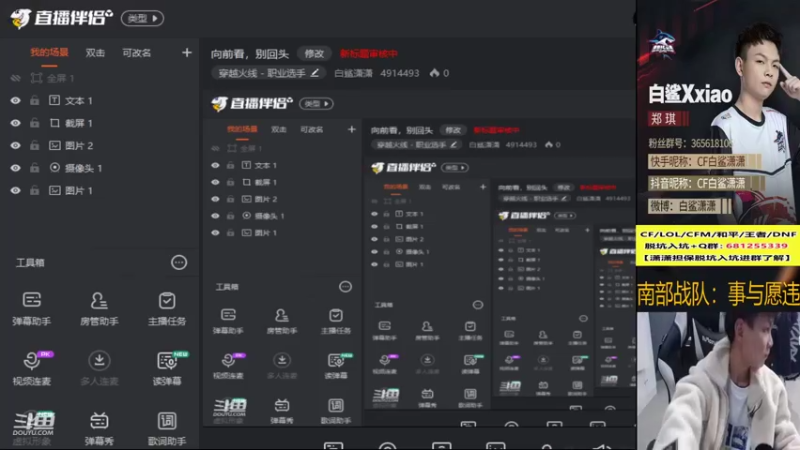
Task: Switch to 我的场景 tab in the outermost window
Action: [x=49, y=53]
